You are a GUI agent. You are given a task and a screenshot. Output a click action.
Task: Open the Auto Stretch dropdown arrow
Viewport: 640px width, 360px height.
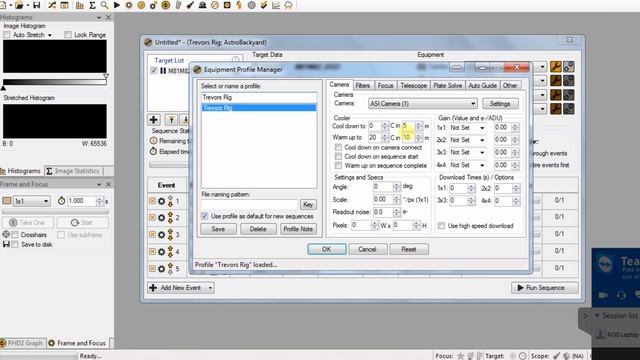[49, 36]
